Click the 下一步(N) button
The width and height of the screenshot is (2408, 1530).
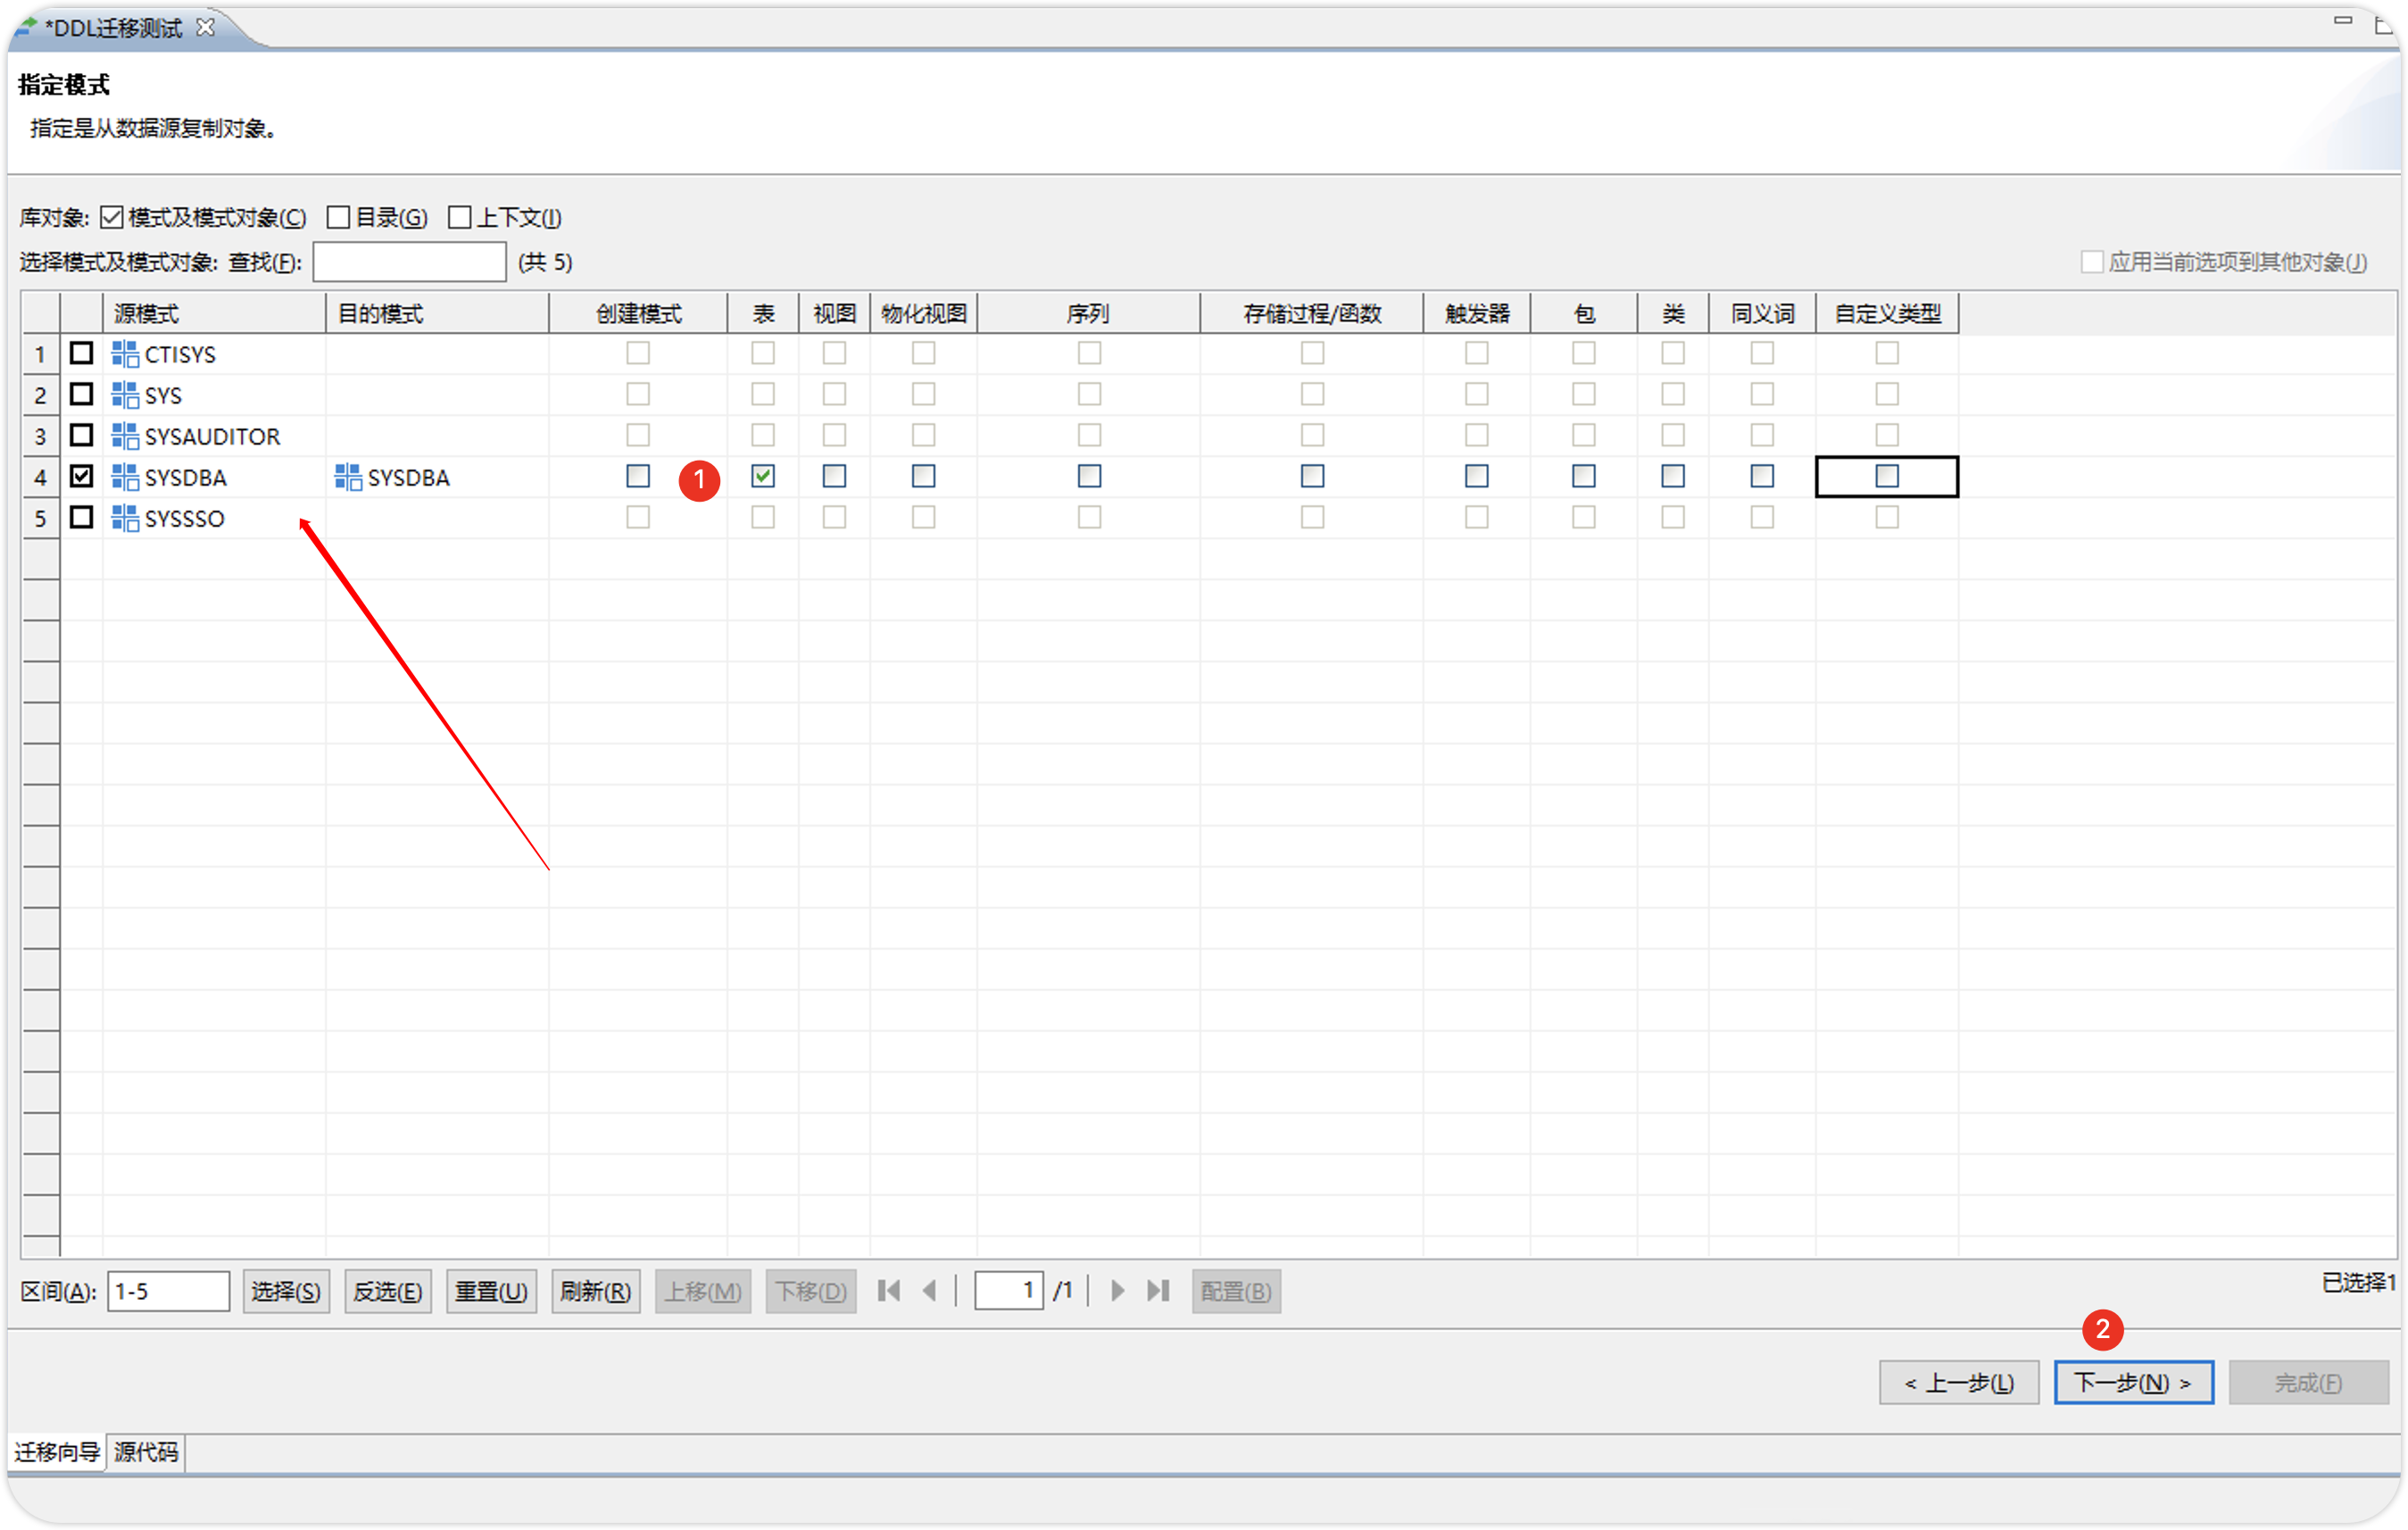pos(2133,1383)
